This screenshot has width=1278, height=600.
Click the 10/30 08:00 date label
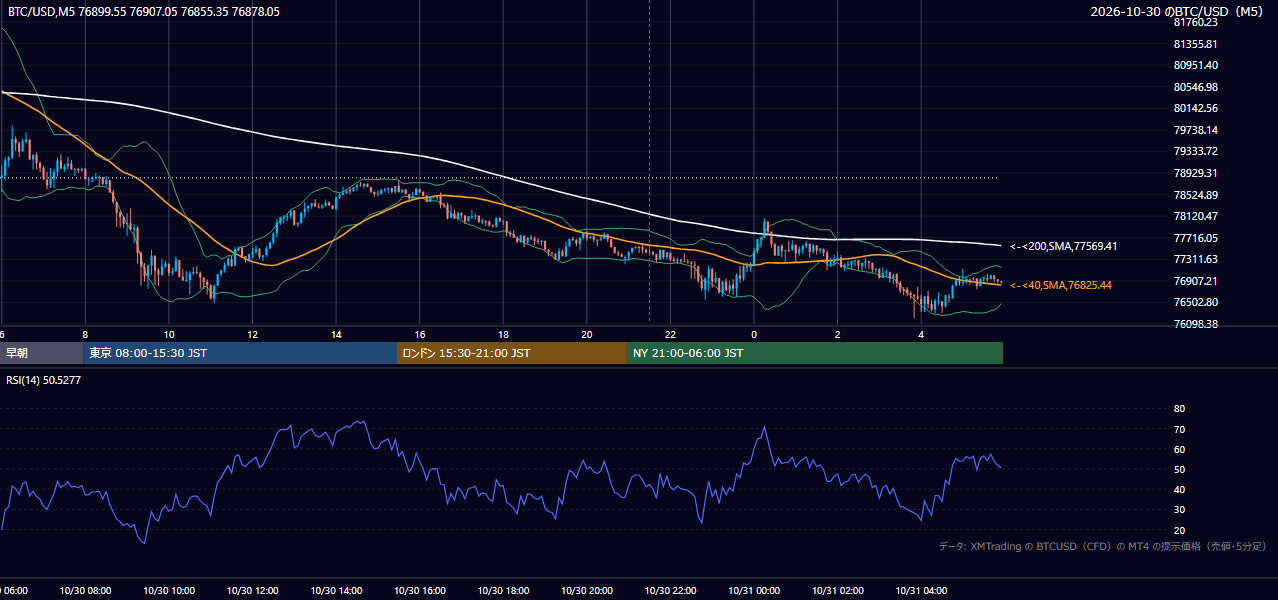(85, 591)
